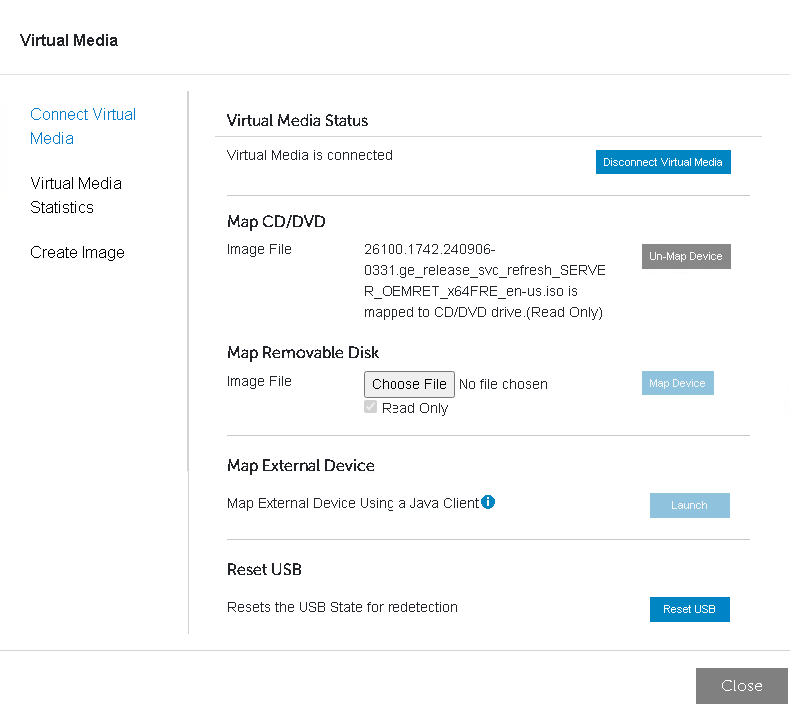Click the mapped ISO file name text
The height and width of the screenshot is (715, 790).
pos(484,280)
